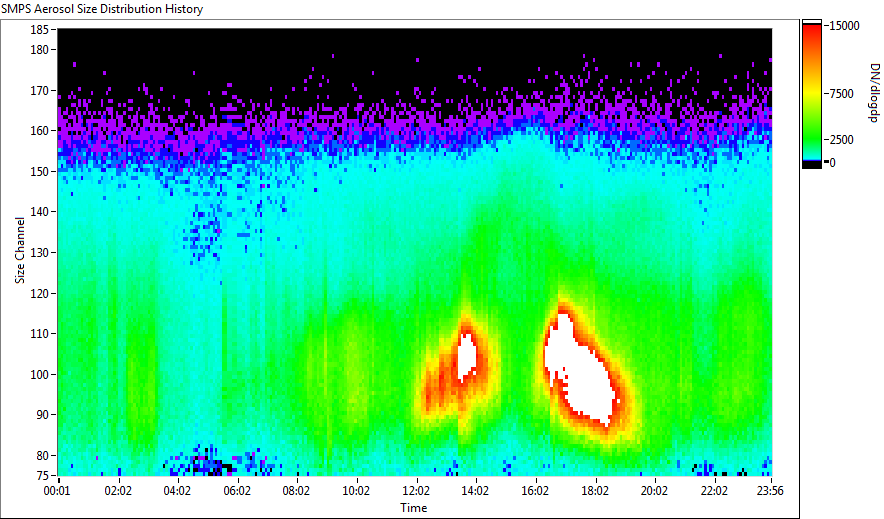Click the 110 size channel axis value
This screenshot has width=884, height=519.
40,334
